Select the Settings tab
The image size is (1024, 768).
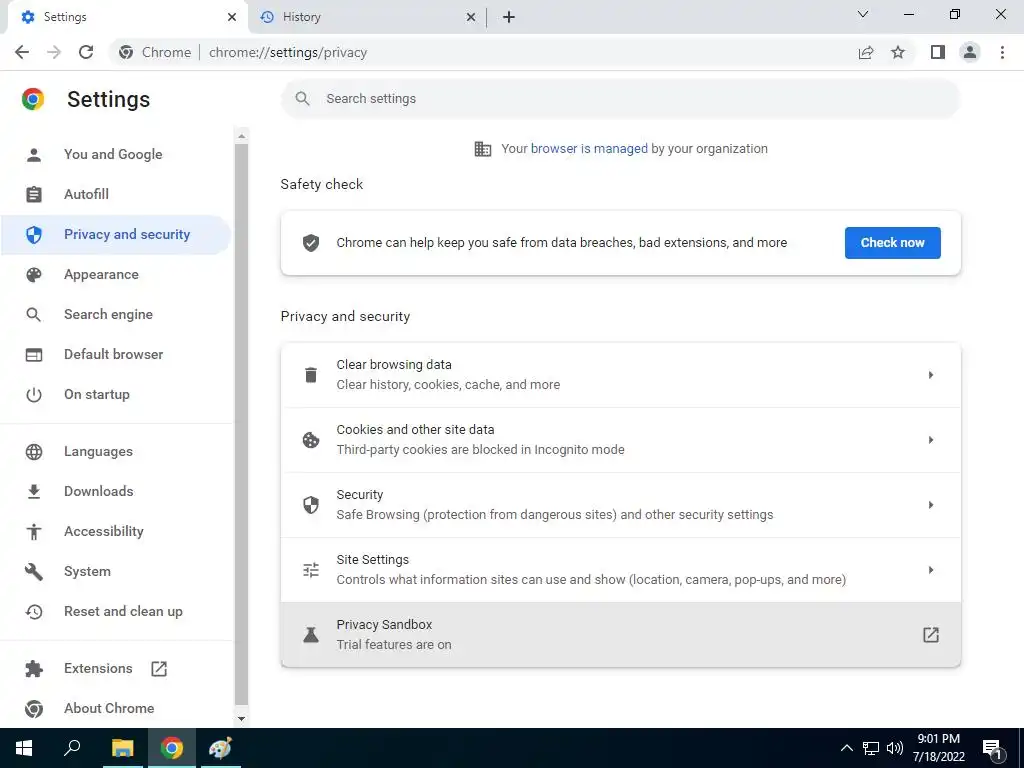point(128,17)
